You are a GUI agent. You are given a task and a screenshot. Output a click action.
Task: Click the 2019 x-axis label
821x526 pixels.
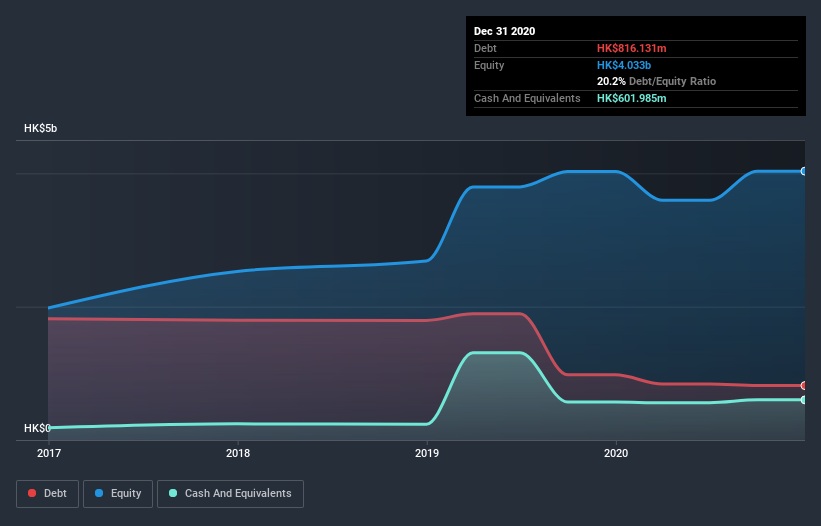tap(427, 453)
